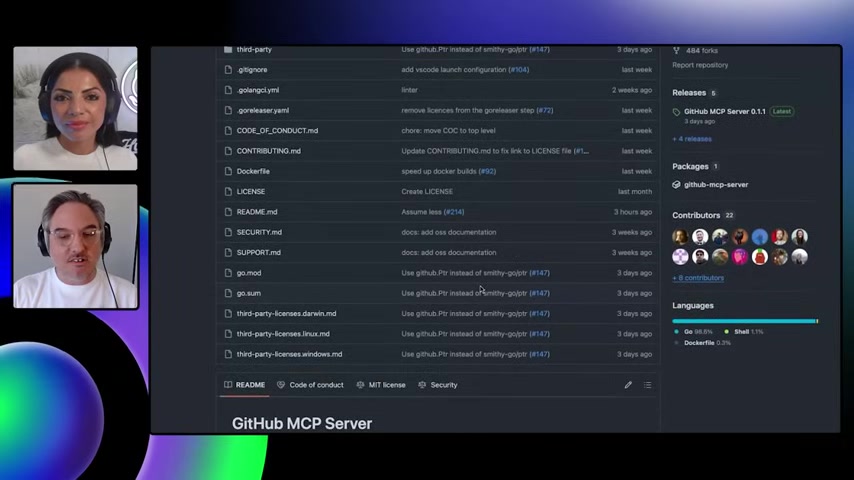Open pull request #214 link

[454, 212]
